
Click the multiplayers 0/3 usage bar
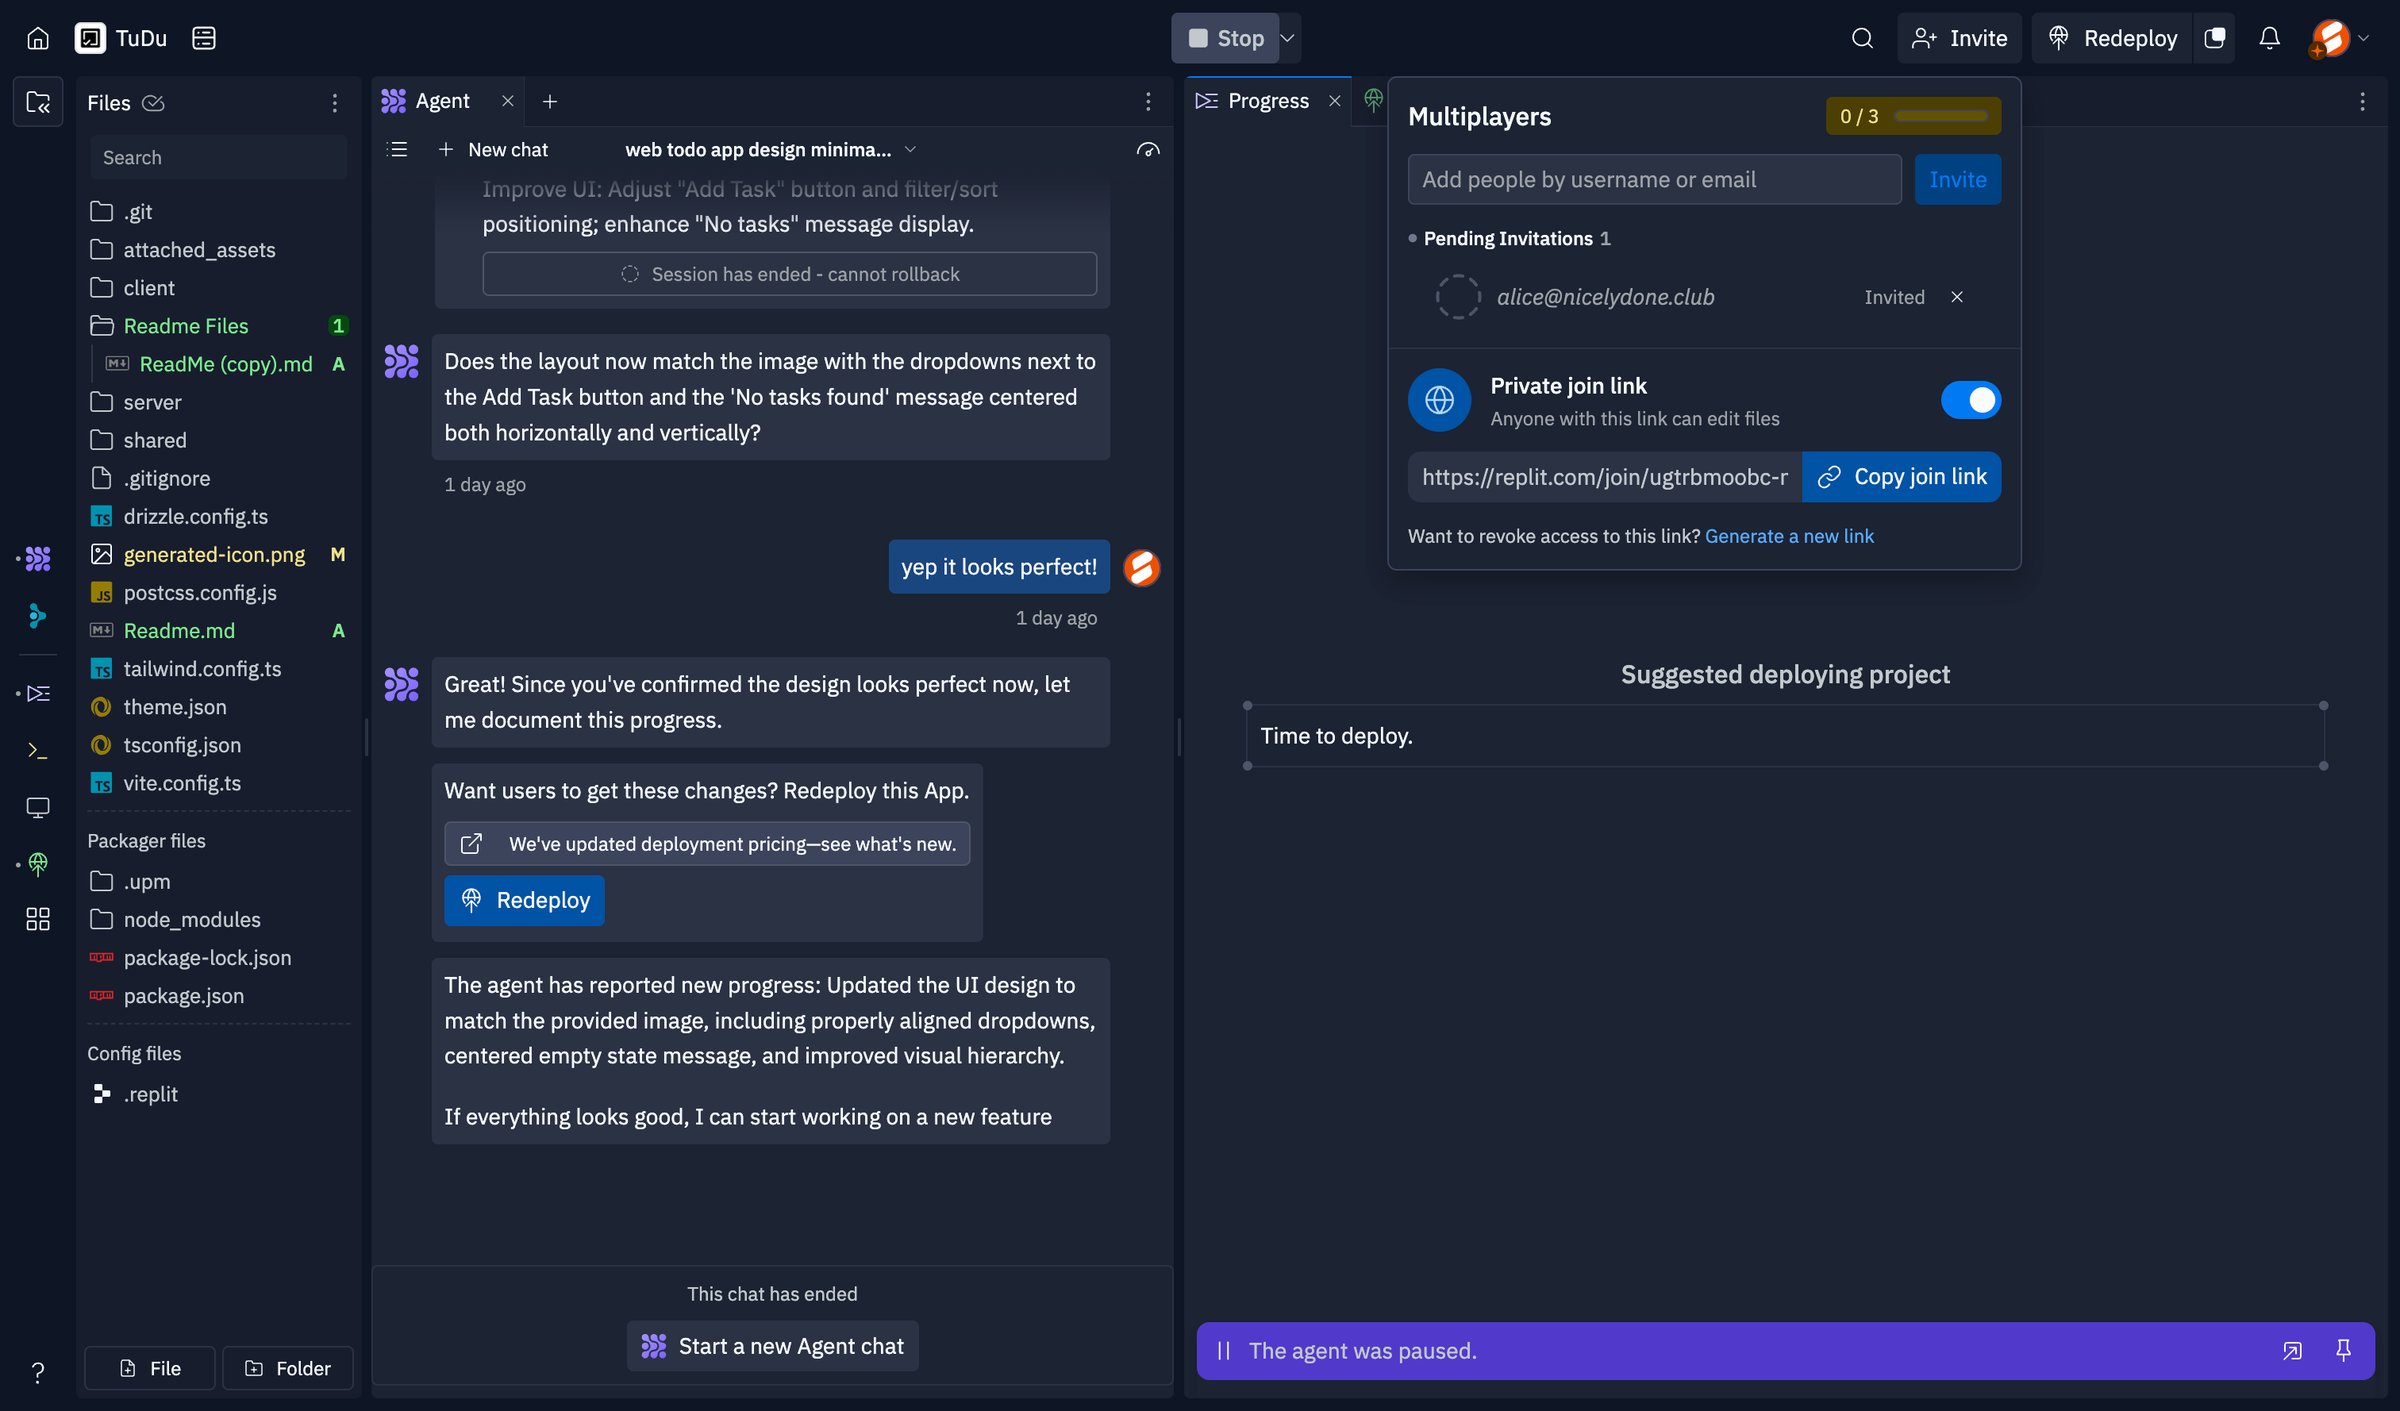(x=1912, y=116)
